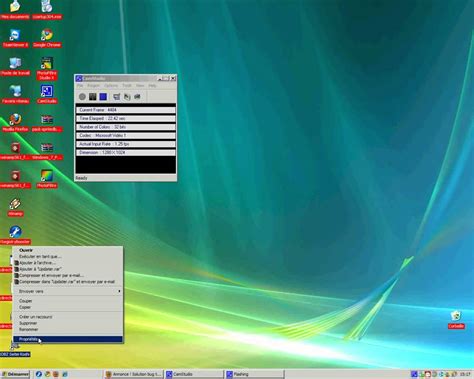Open the CamStudio Help menu

(152, 86)
